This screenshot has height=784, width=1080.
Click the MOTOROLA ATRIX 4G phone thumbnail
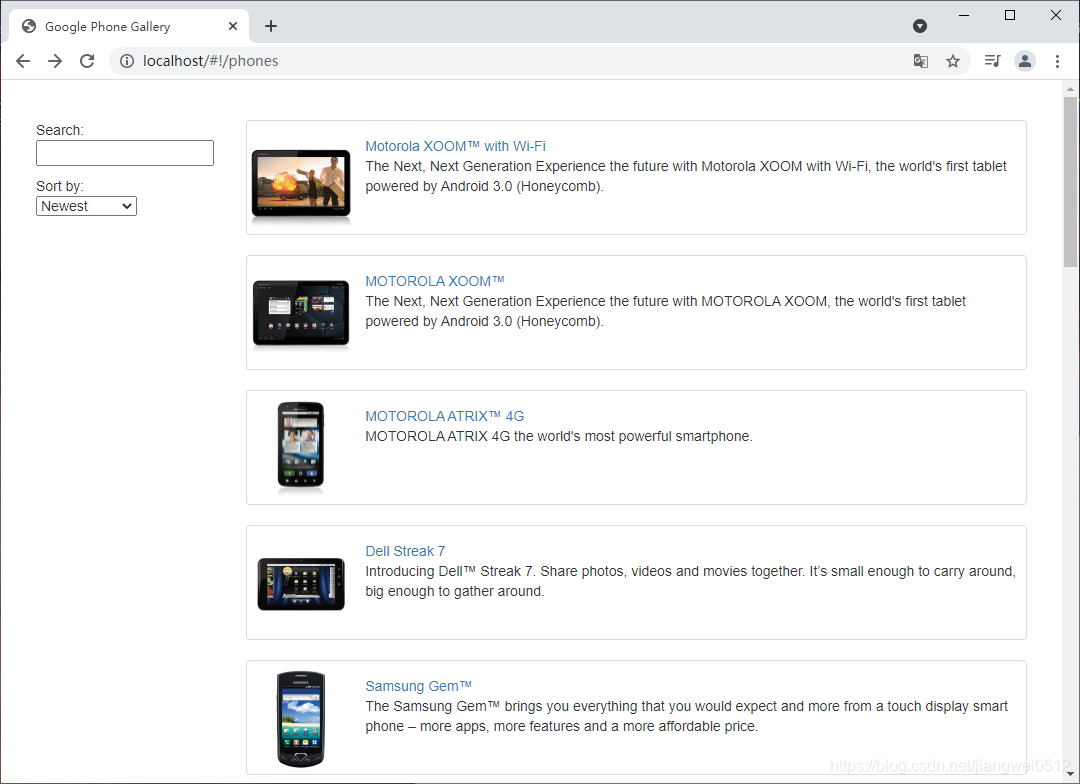(x=301, y=448)
